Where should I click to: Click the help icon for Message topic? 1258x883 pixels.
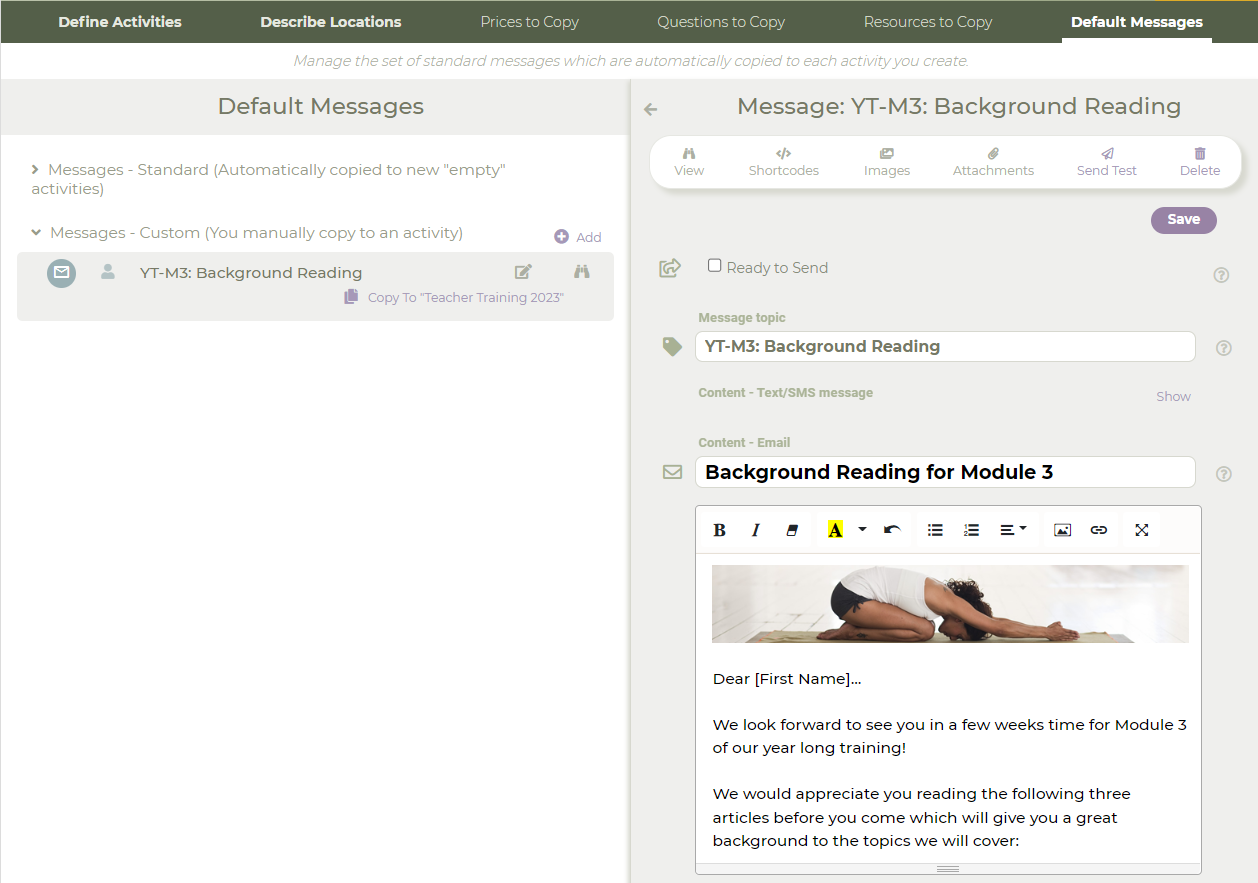(x=1224, y=348)
